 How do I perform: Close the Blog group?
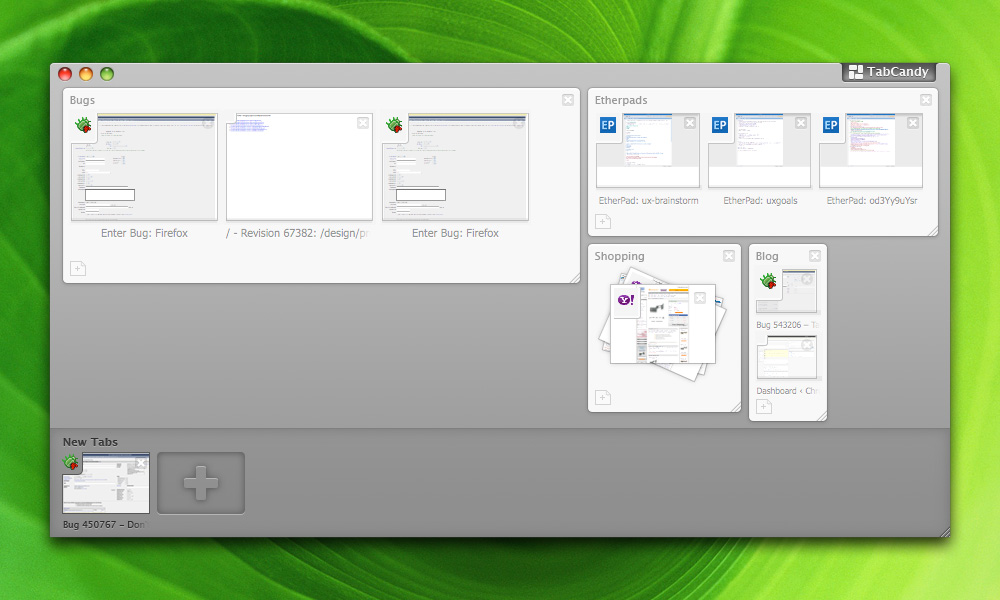(815, 256)
